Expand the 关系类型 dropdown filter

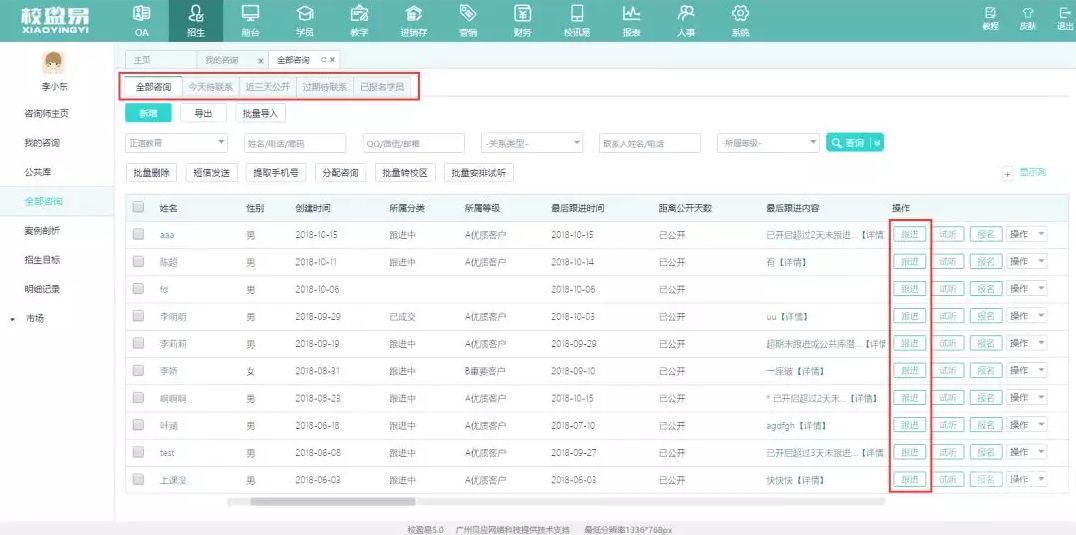point(531,144)
